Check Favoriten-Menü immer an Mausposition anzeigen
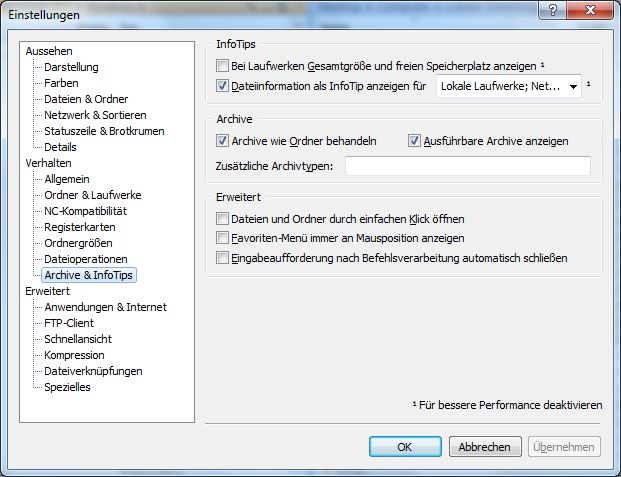 (222, 238)
